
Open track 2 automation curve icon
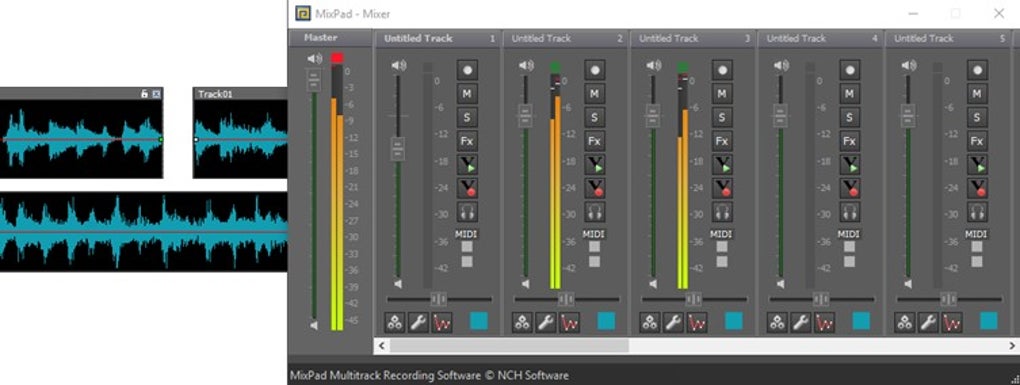click(x=569, y=322)
